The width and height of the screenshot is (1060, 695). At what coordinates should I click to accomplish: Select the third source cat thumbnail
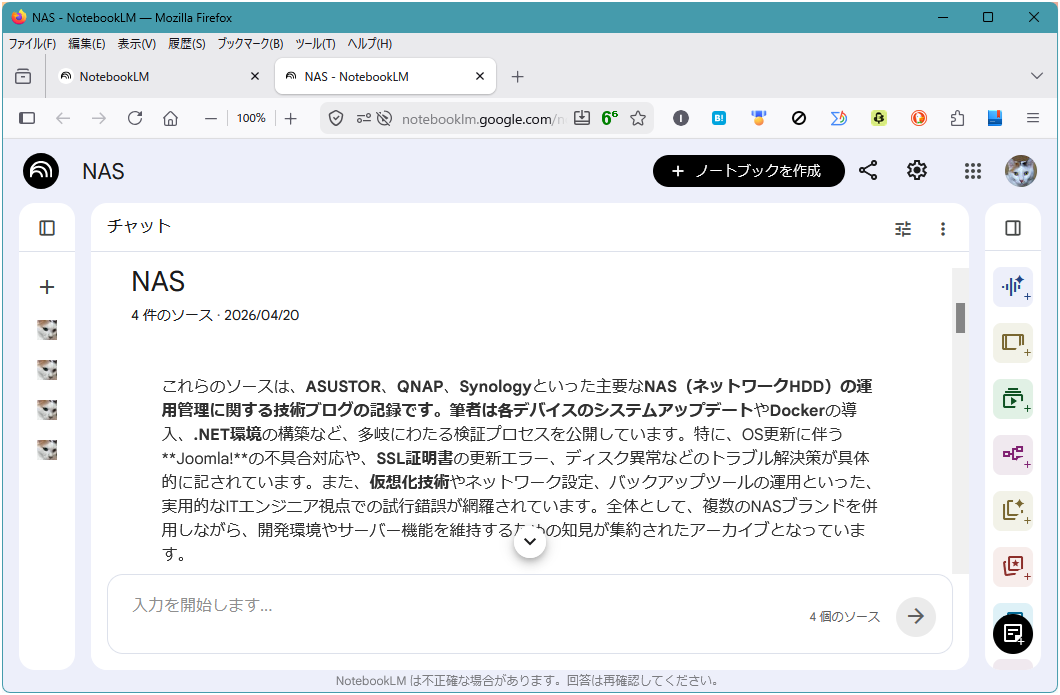[x=47, y=410]
